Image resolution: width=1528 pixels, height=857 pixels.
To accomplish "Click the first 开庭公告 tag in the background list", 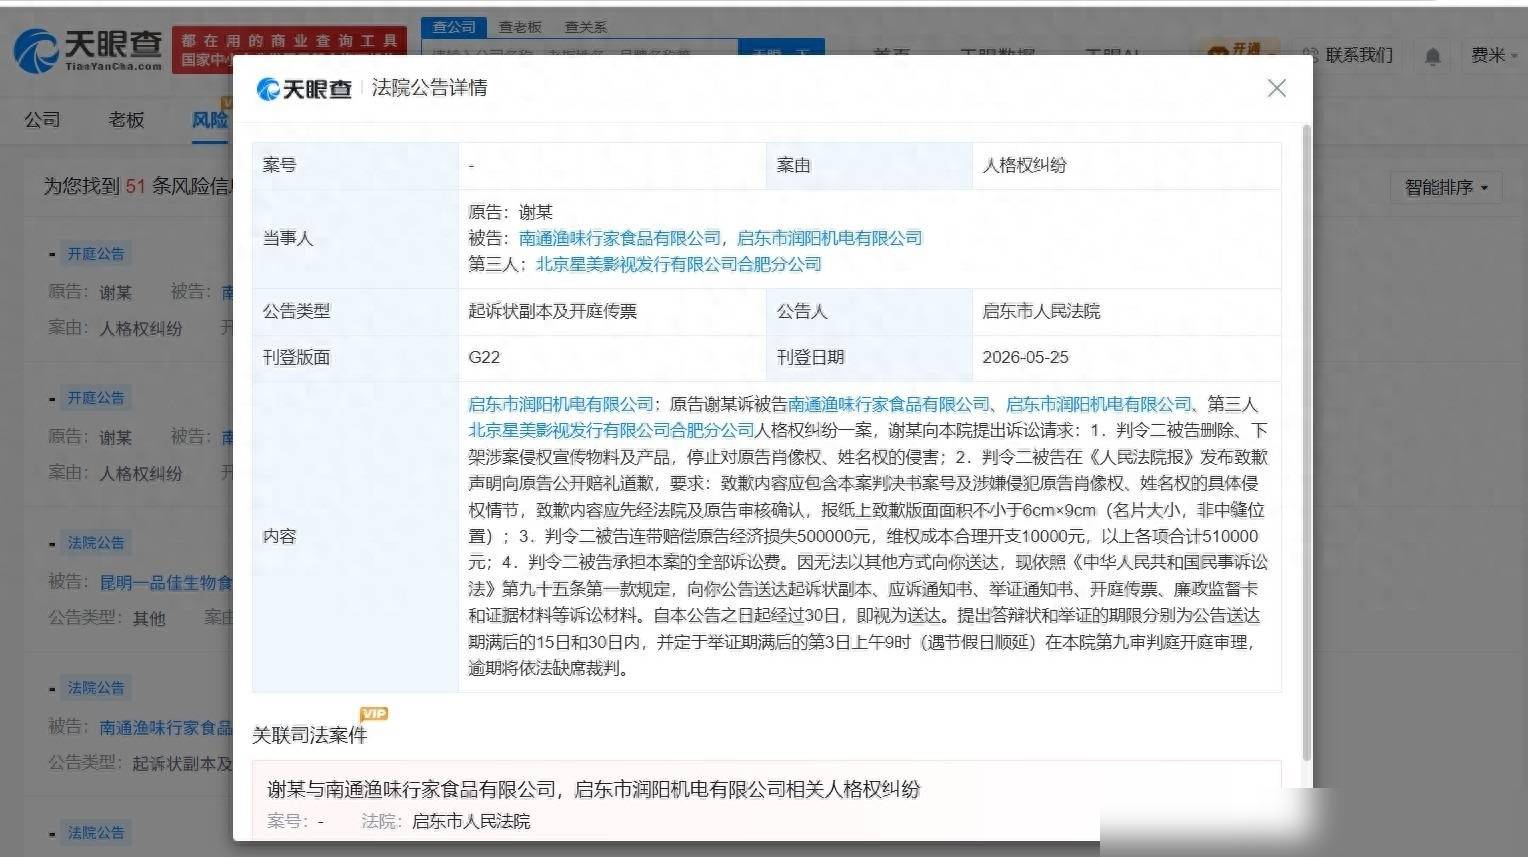I will coord(96,254).
